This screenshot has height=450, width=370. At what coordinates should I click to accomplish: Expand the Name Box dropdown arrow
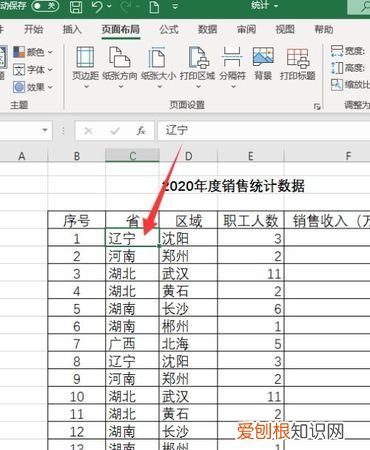(45, 130)
